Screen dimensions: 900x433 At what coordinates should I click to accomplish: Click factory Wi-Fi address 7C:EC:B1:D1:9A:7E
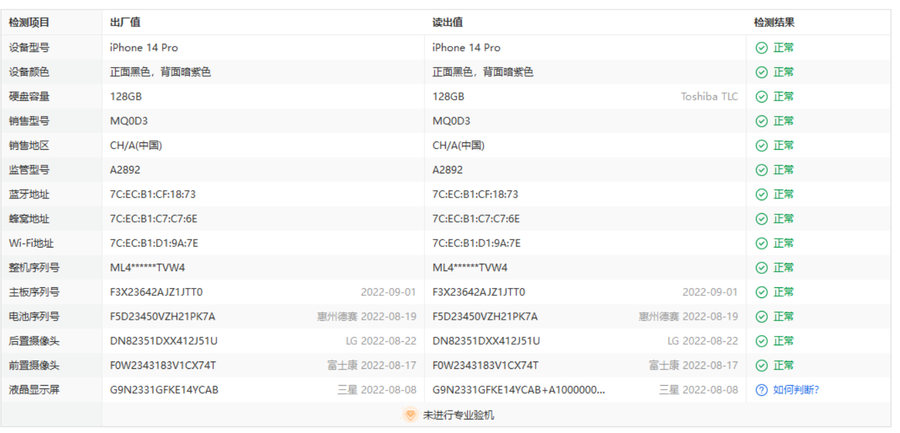[154, 243]
